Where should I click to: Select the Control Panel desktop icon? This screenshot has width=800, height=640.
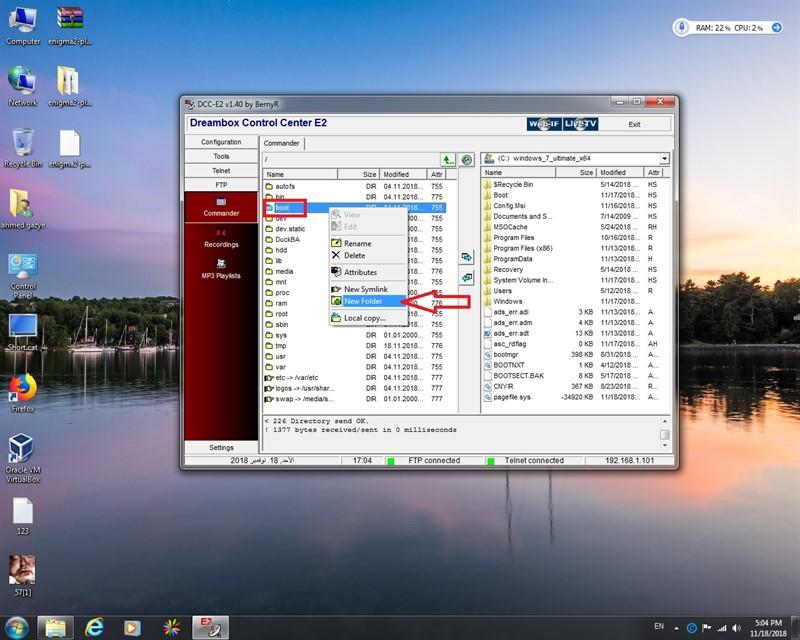pos(23,276)
